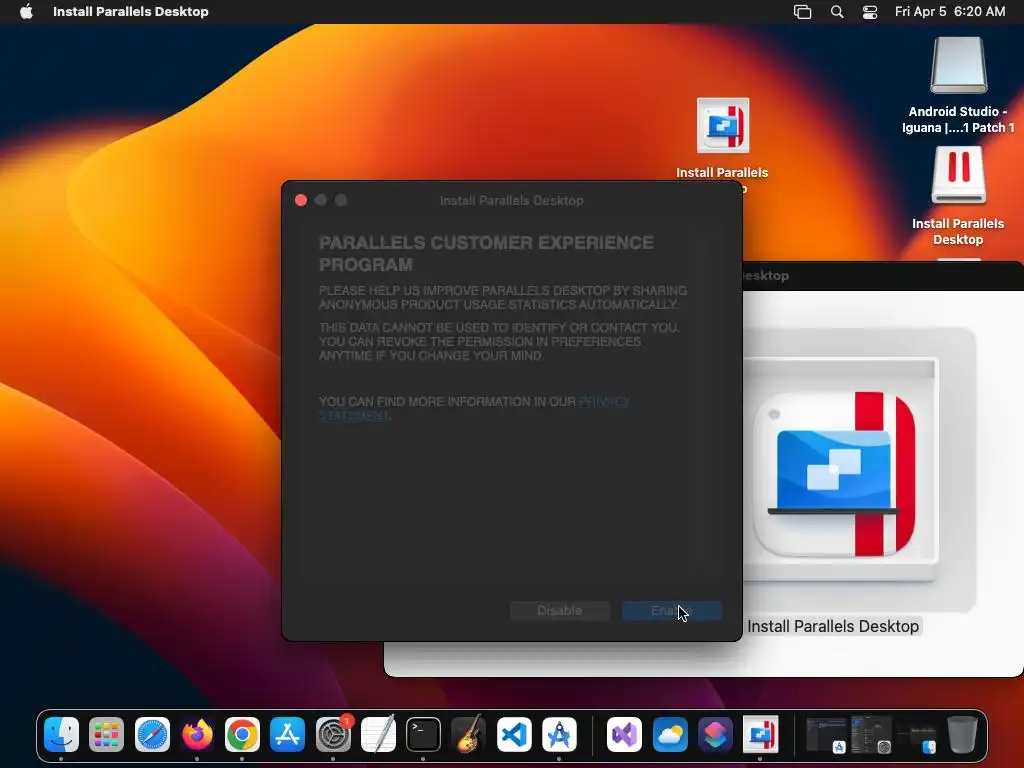Open the Trash in the dock
The width and height of the screenshot is (1024, 768).
pyautogui.click(x=962, y=735)
